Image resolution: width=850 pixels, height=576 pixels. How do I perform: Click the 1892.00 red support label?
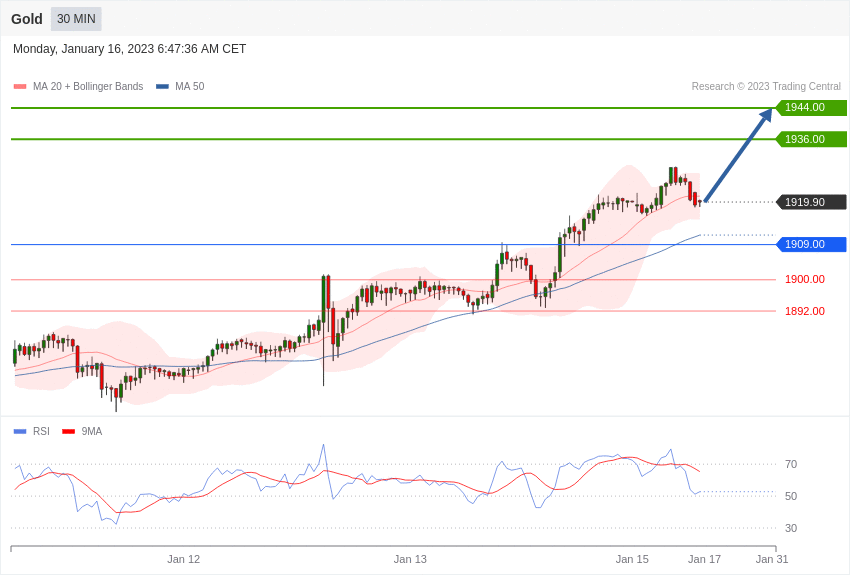[x=804, y=311]
